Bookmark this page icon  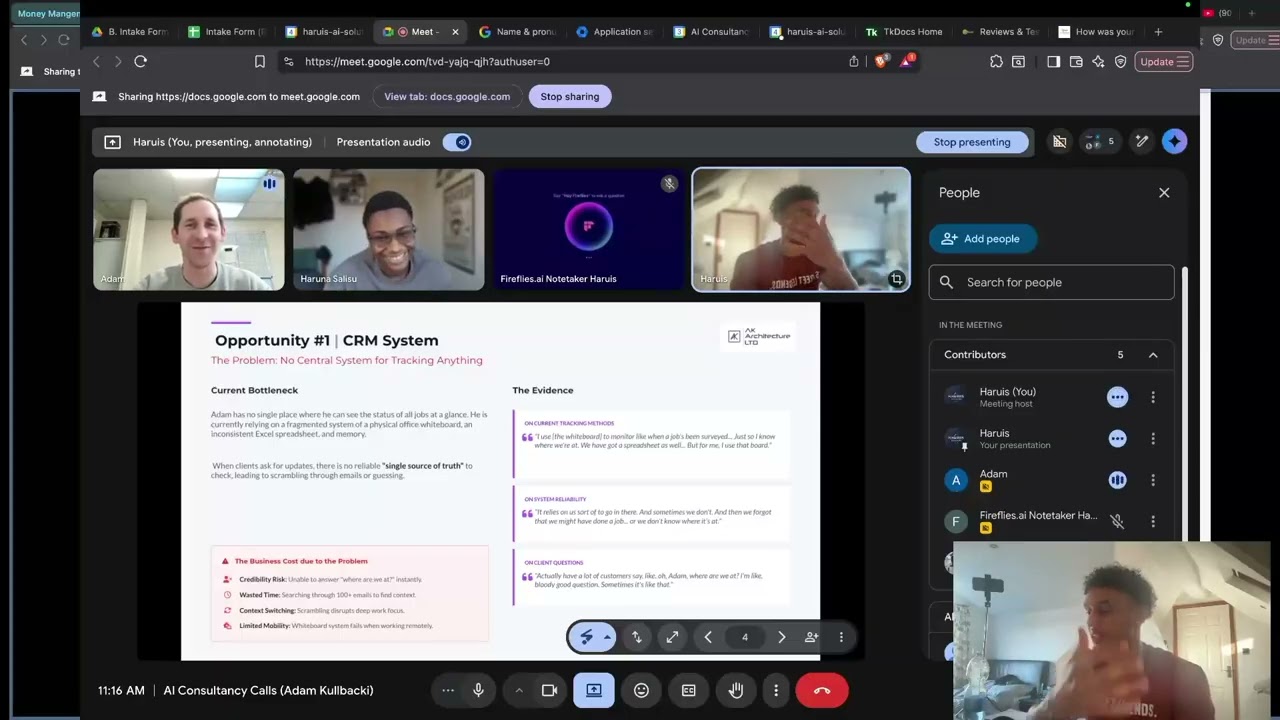pos(259,62)
